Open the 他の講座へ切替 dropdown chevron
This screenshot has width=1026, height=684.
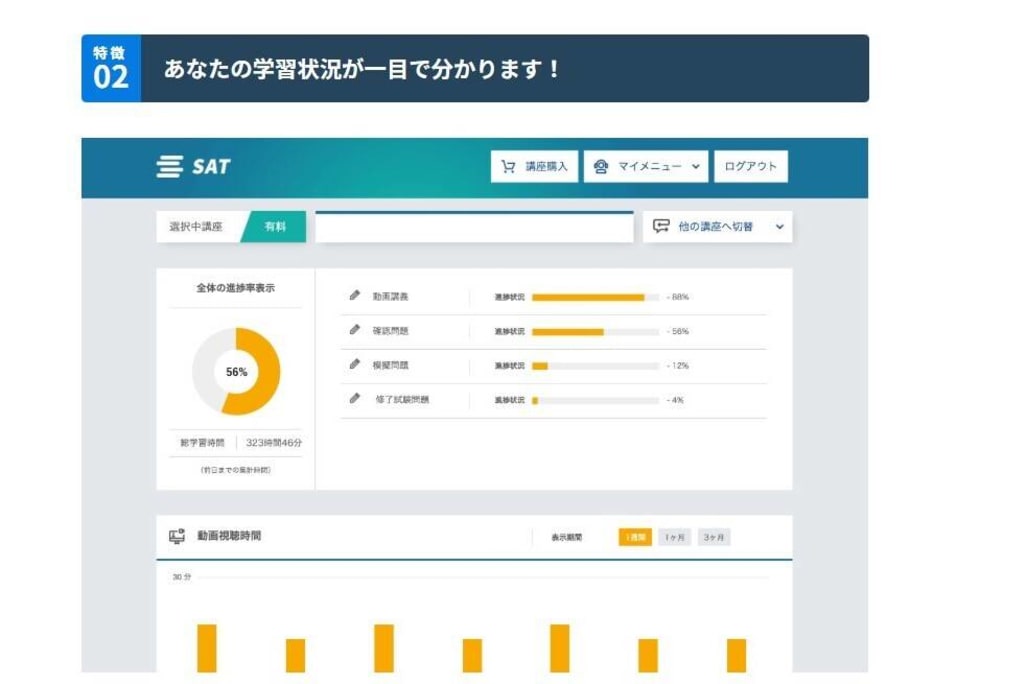click(x=779, y=227)
